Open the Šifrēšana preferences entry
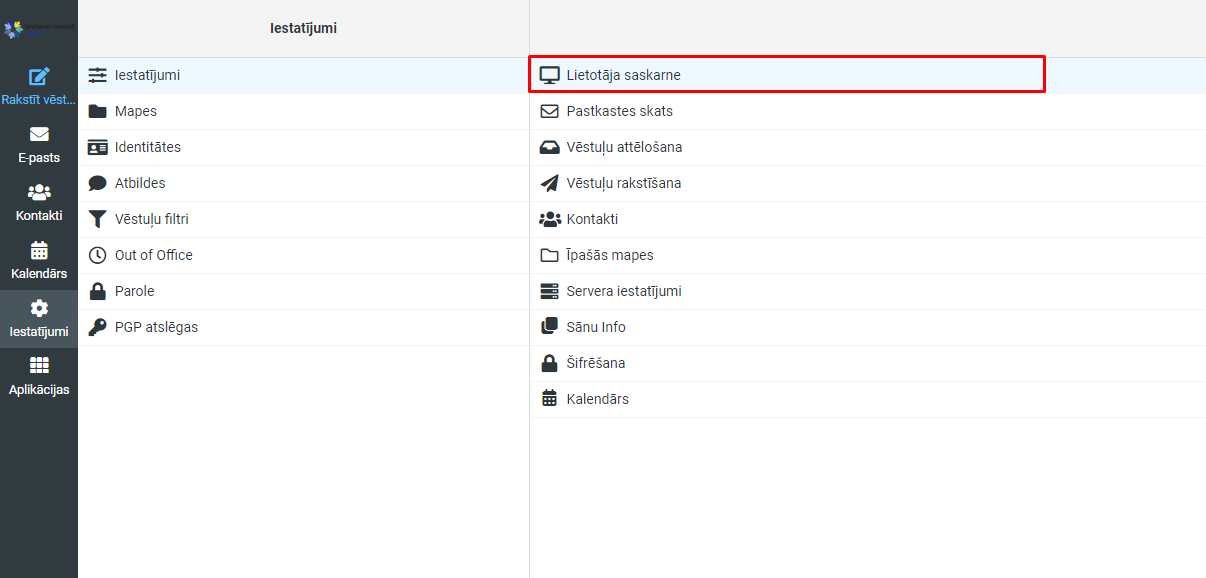The height and width of the screenshot is (578, 1206). point(595,363)
